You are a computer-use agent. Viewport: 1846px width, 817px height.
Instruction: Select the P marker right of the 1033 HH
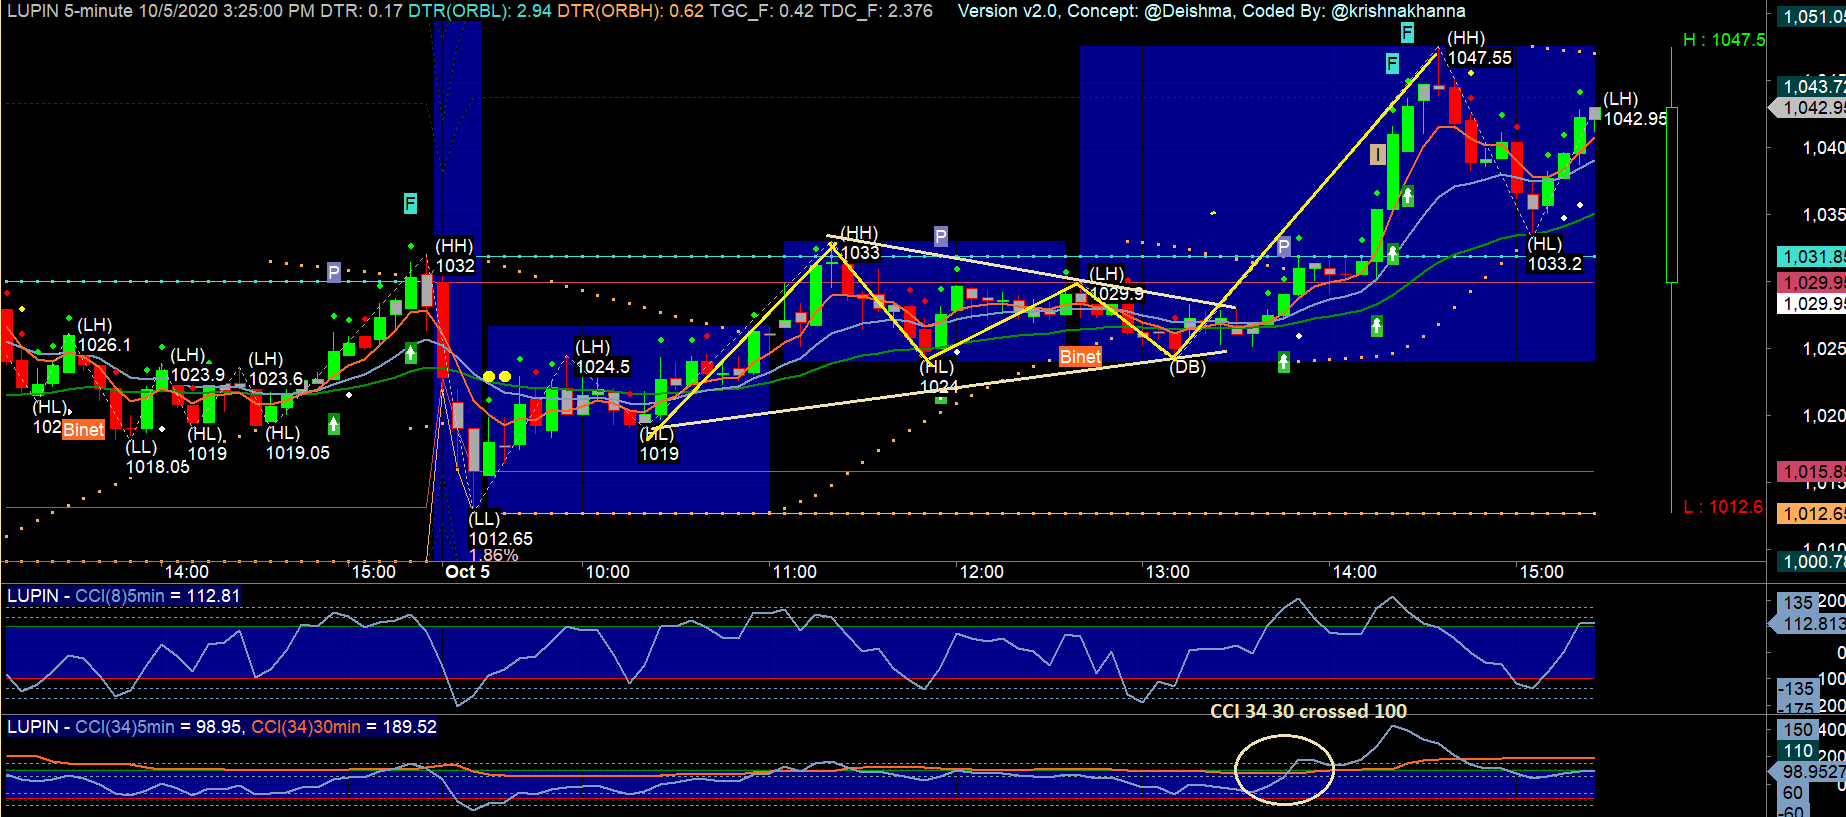tap(940, 236)
